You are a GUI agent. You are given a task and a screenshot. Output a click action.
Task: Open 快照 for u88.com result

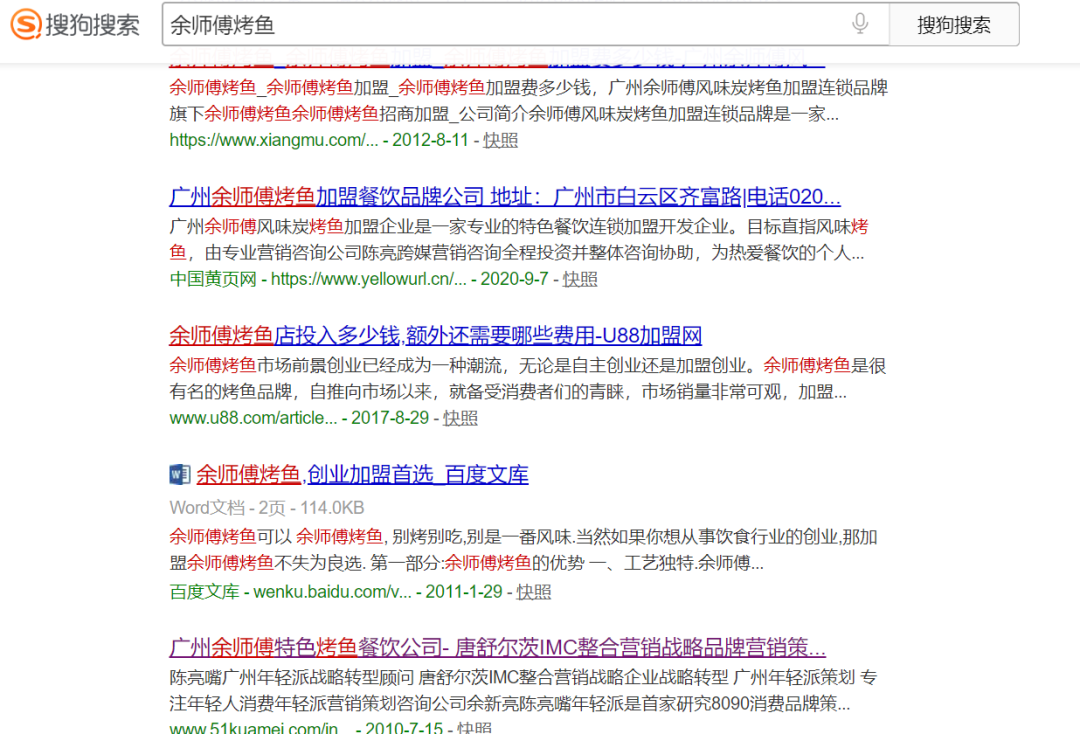[x=460, y=418]
